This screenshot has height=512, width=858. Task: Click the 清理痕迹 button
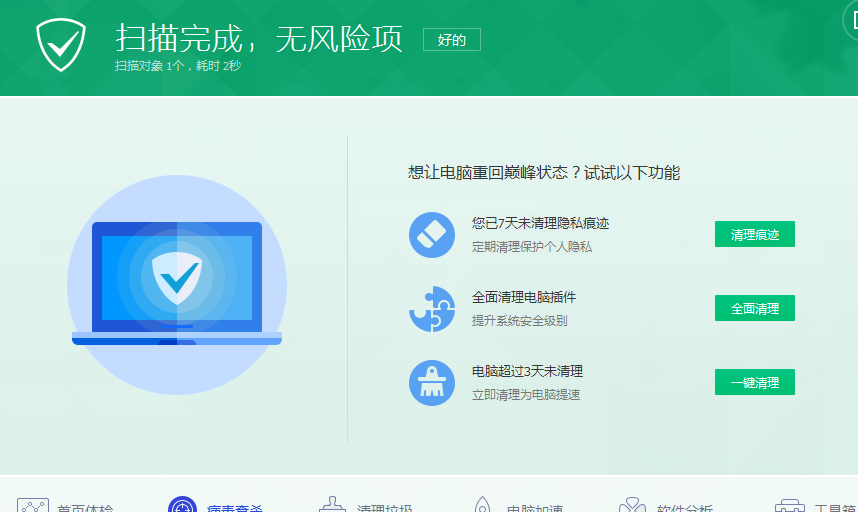coord(755,234)
